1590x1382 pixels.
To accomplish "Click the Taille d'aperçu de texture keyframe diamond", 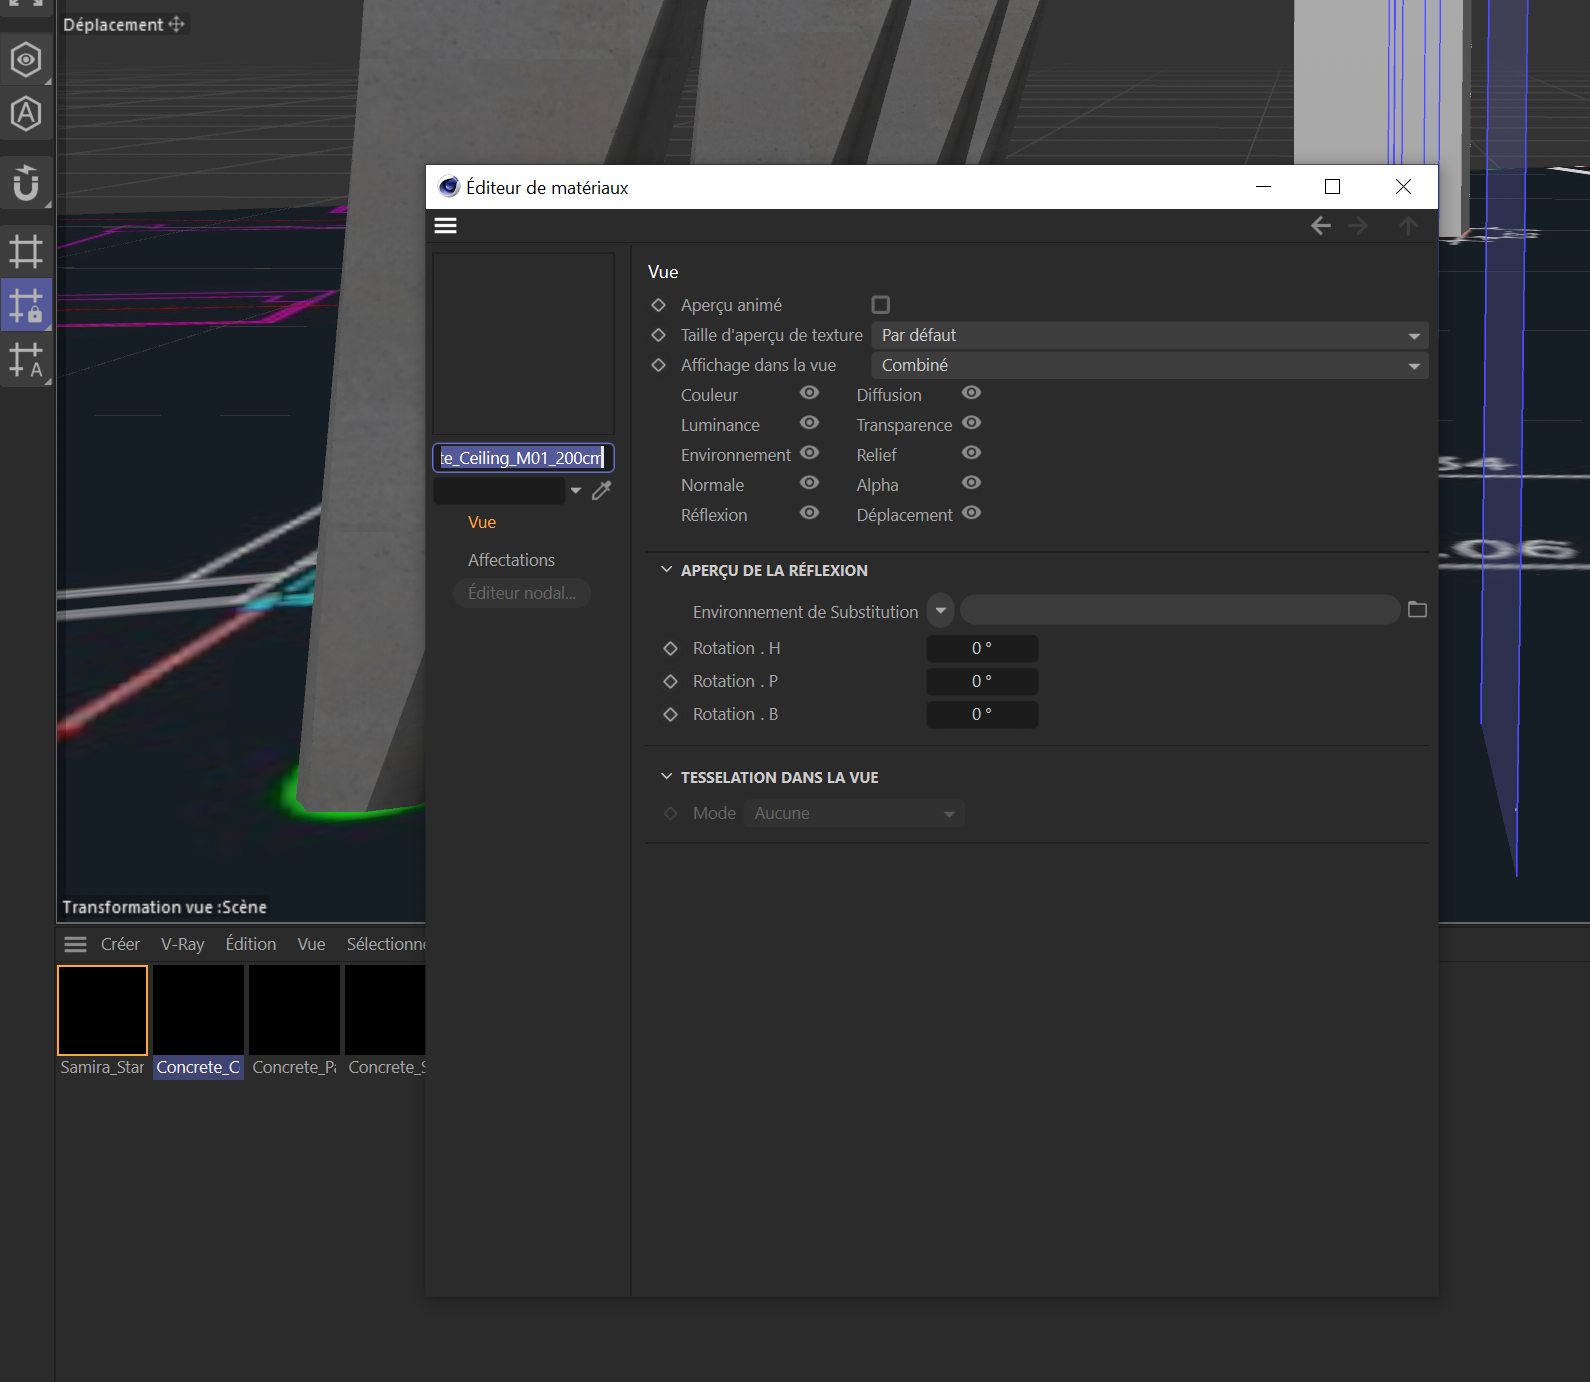I will 658,335.
